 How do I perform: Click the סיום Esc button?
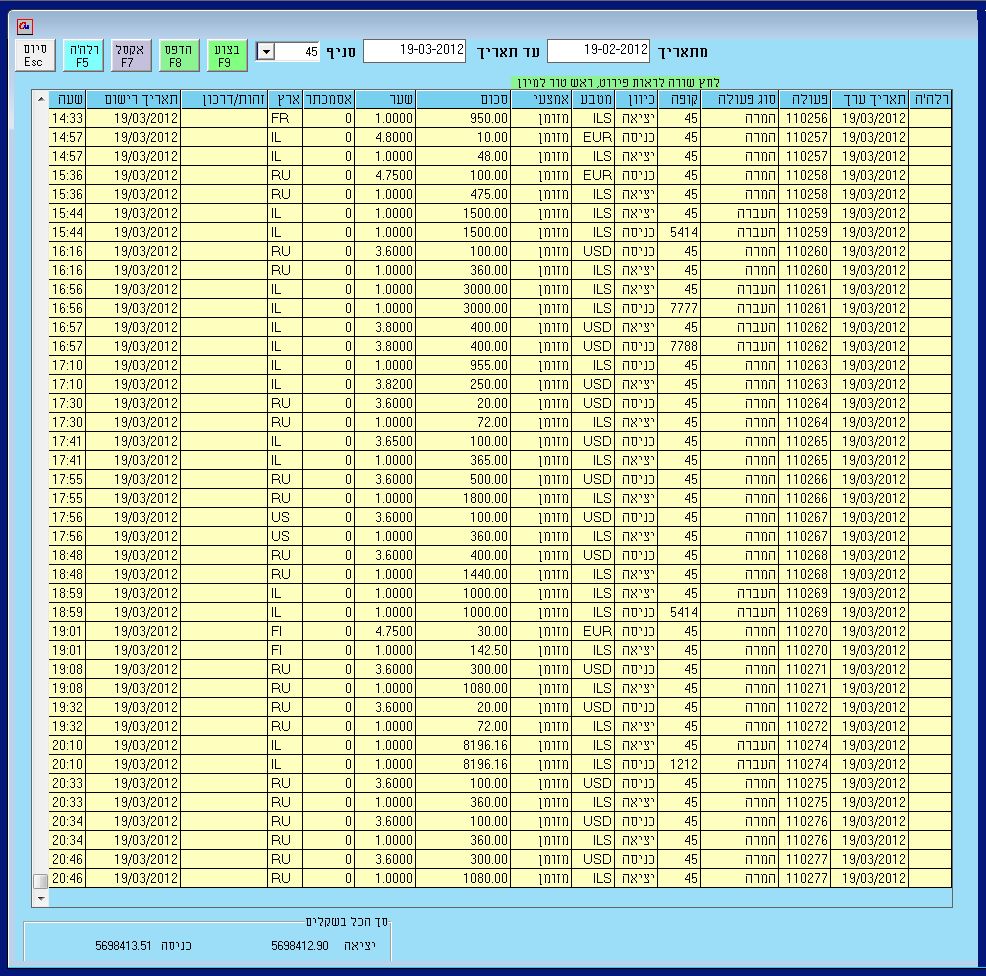click(x=35, y=55)
